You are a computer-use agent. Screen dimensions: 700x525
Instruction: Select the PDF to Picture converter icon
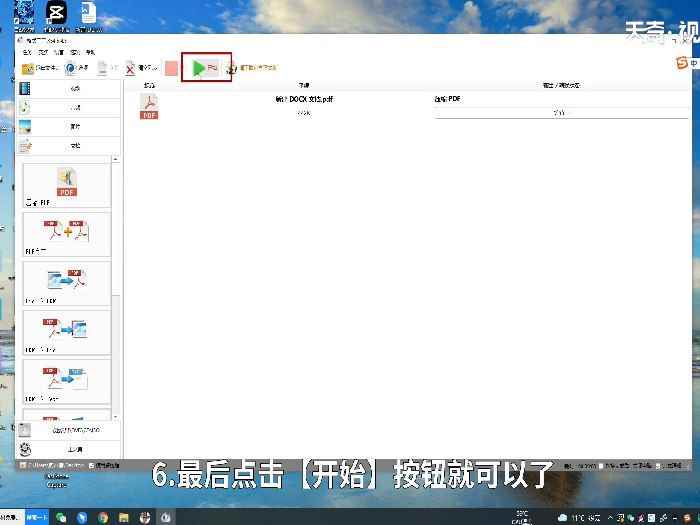pos(67,329)
